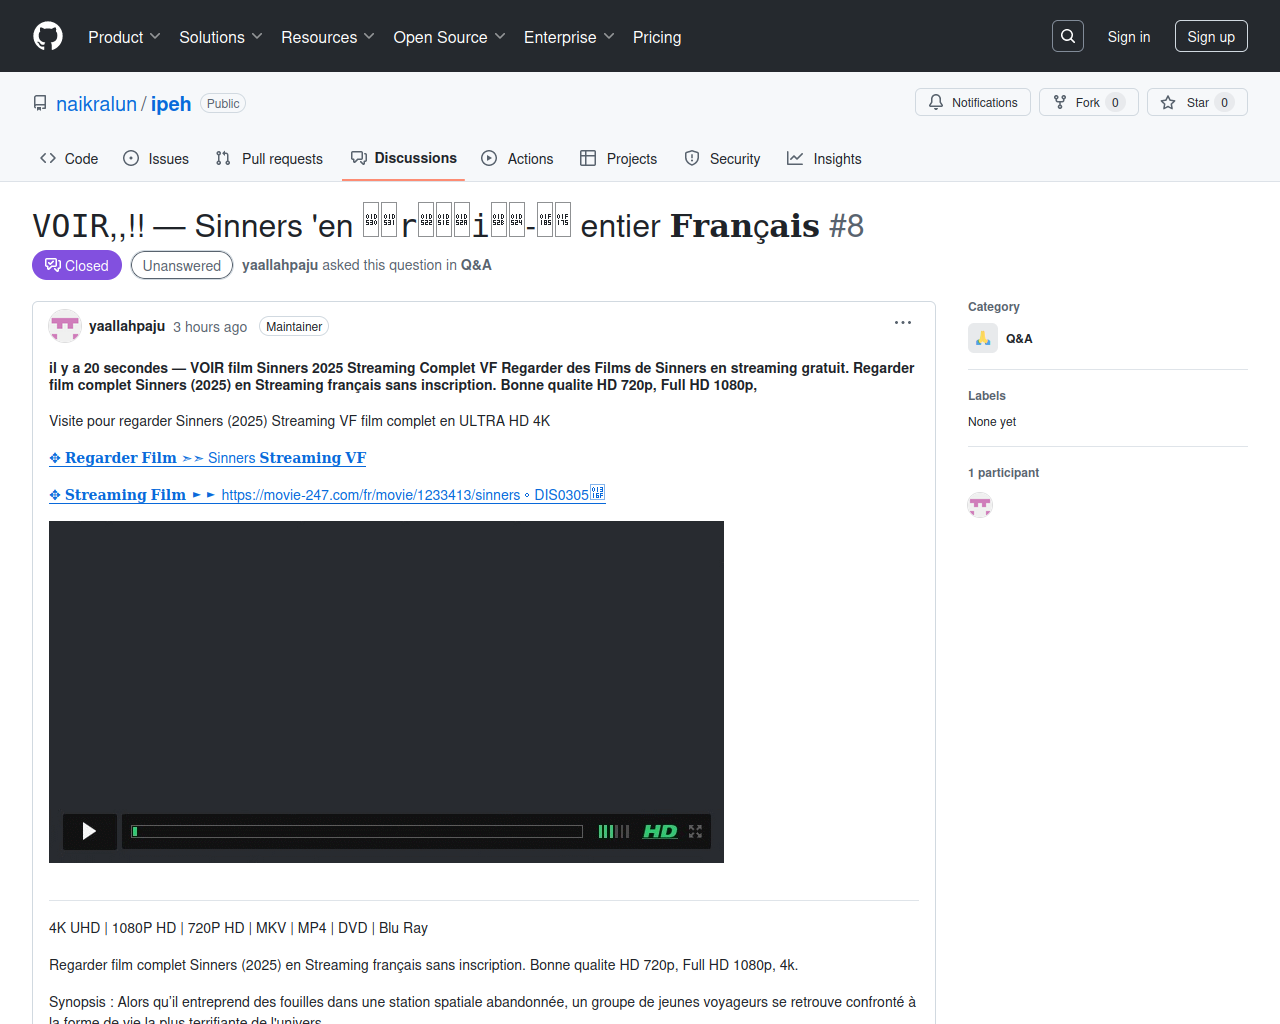Screen dimensions: 1280x1024
Task: Seek along the video progress bar
Action: (x=357, y=831)
